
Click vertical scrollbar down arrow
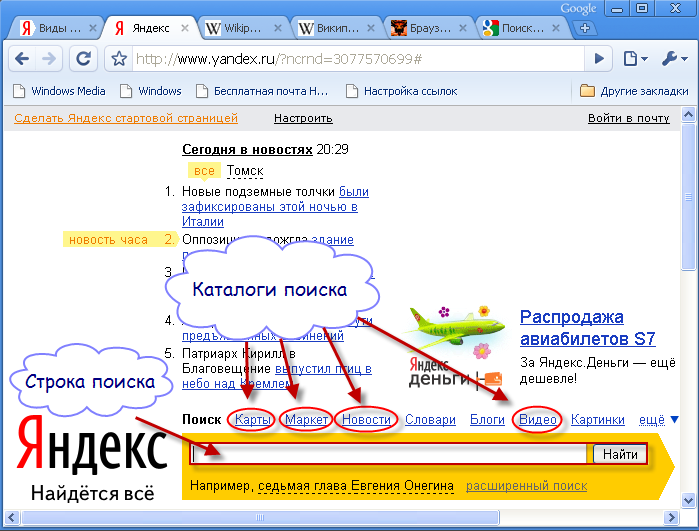[689, 501]
